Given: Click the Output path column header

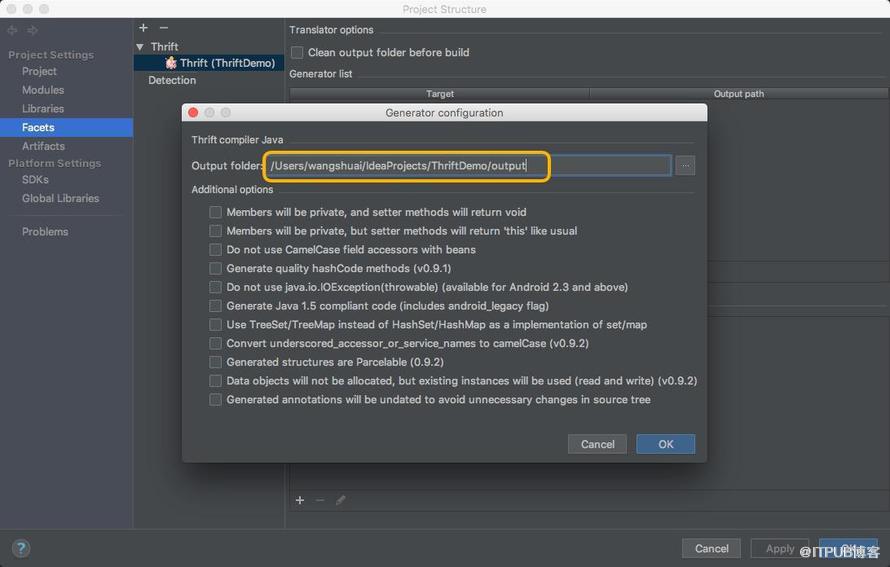Looking at the screenshot, I should 738,94.
